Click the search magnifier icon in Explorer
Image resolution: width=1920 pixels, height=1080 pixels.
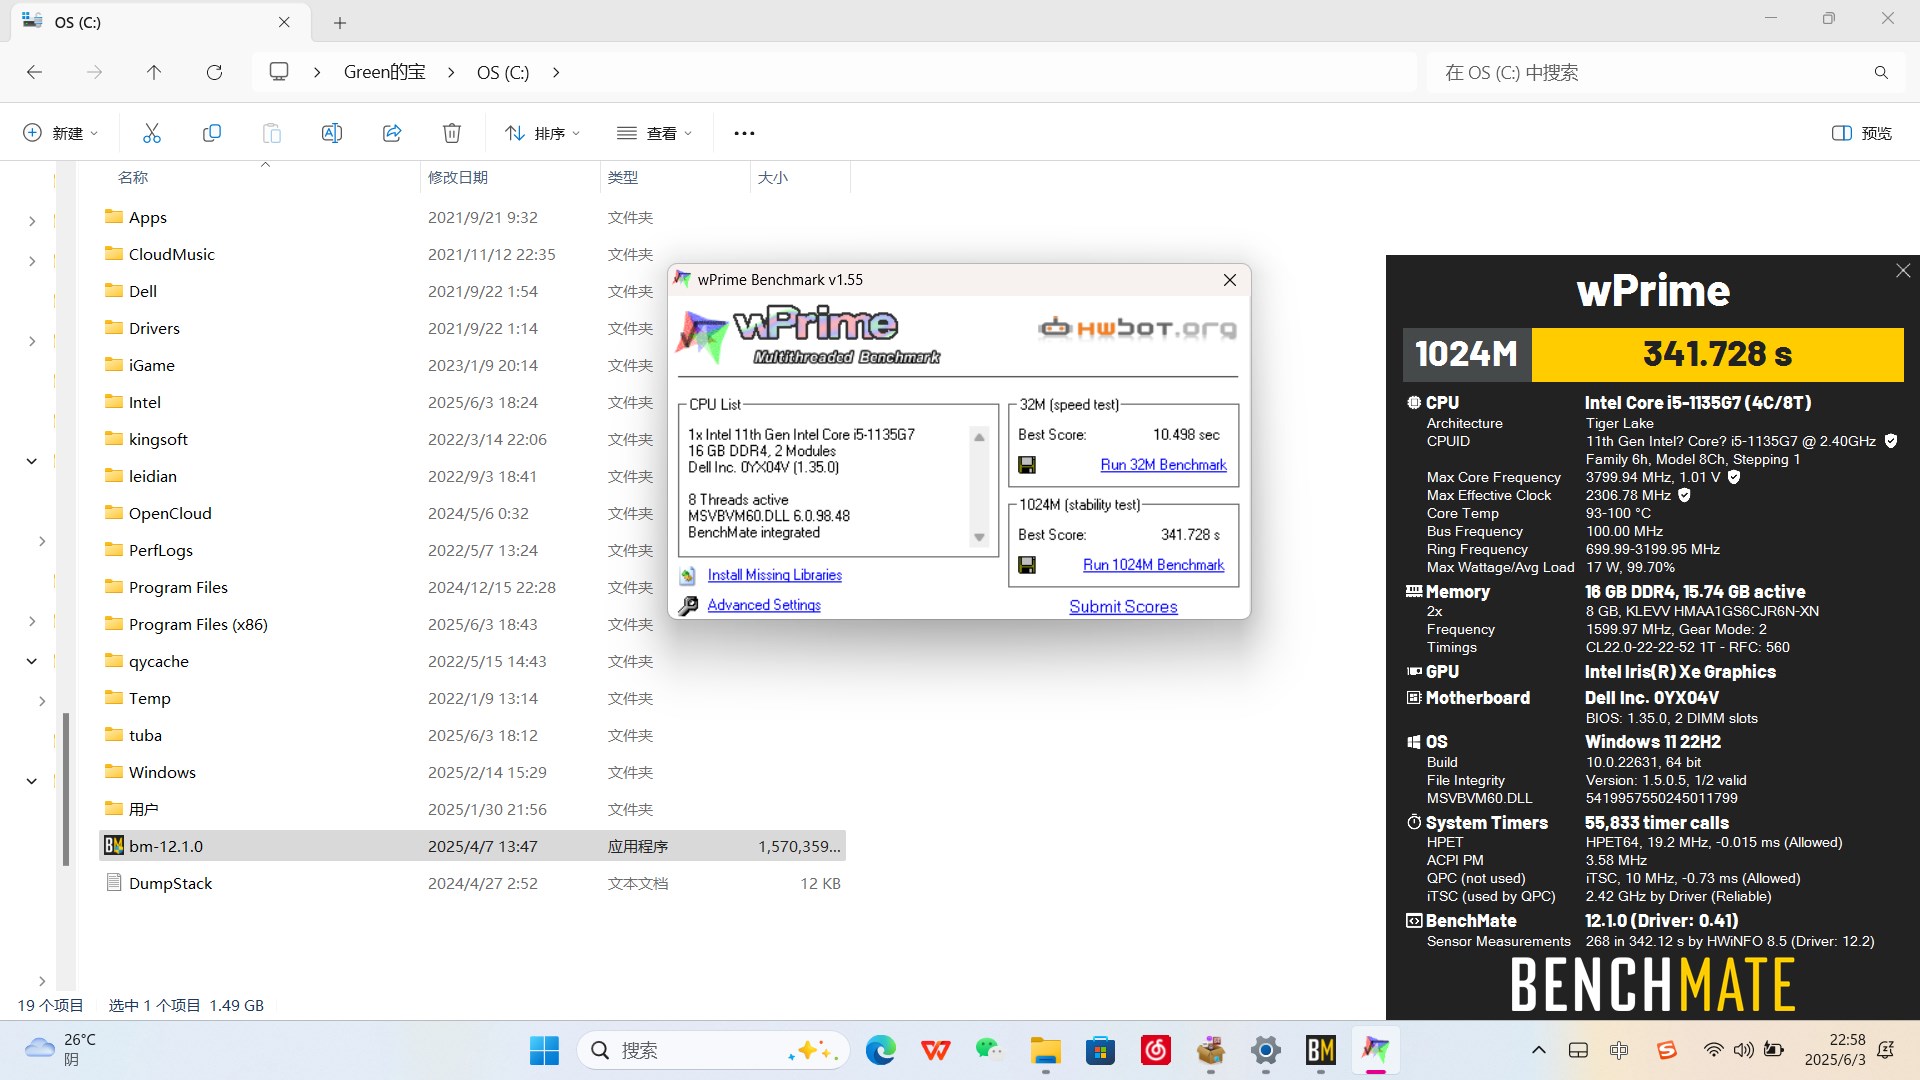[1881, 72]
